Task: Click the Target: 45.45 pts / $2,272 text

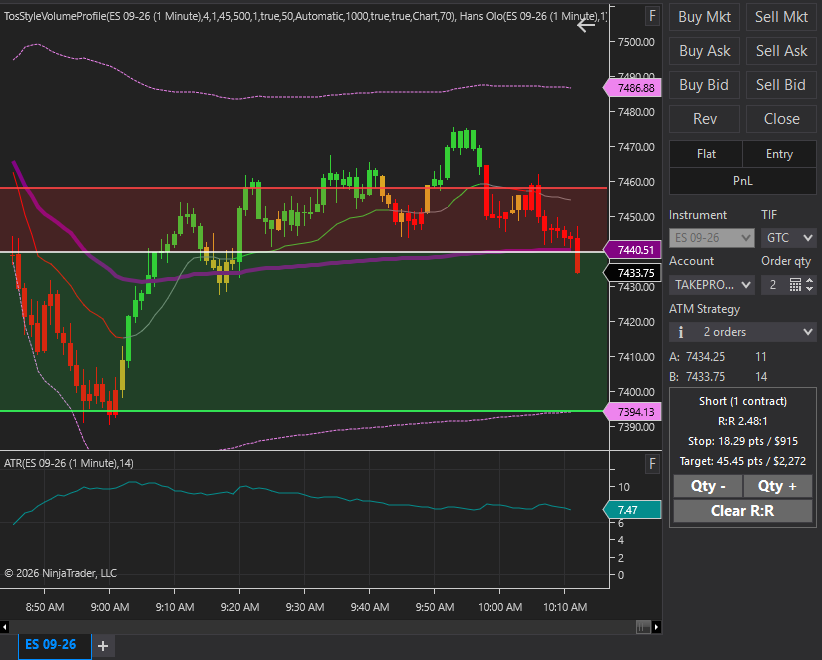Action: [742, 461]
